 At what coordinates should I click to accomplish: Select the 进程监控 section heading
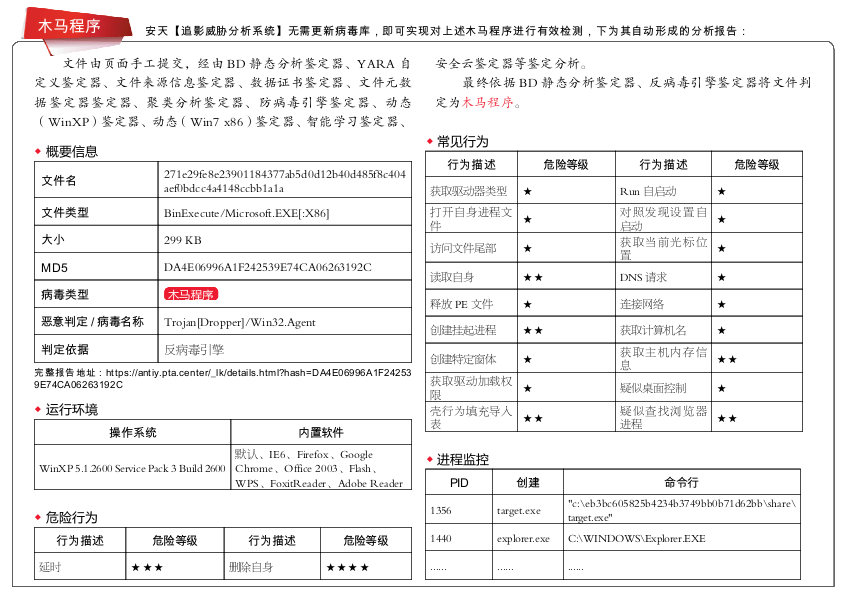(462, 460)
